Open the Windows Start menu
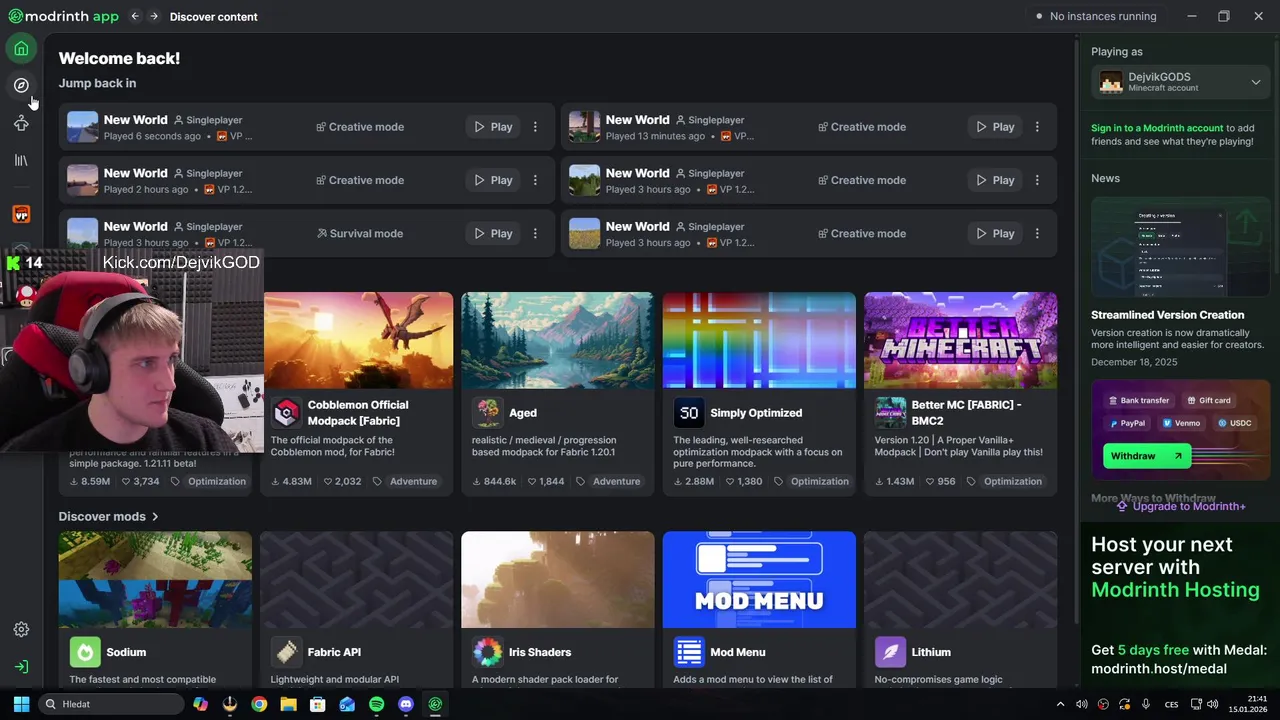1280x720 pixels. [21, 704]
